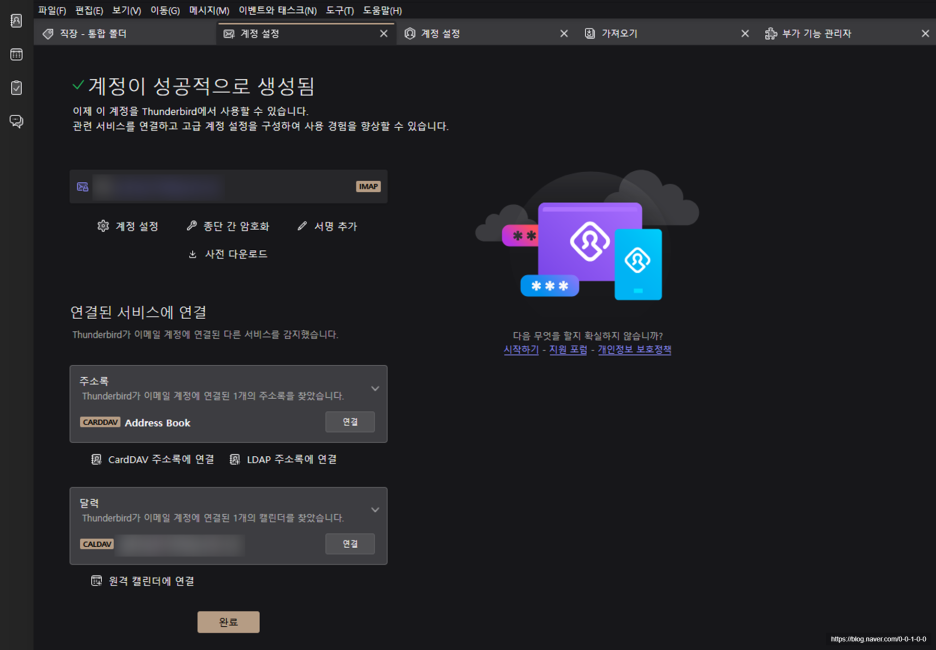Click the 완료 button
The width and height of the screenshot is (936, 650).
[229, 622]
